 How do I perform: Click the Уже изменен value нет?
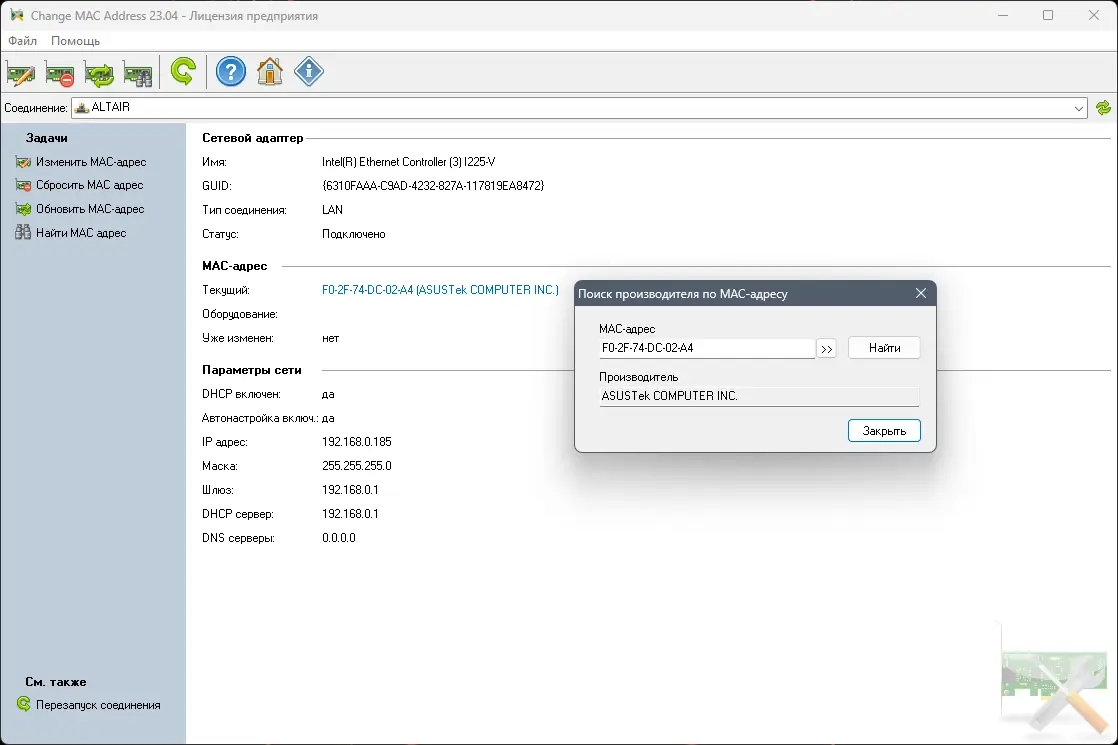330,339
